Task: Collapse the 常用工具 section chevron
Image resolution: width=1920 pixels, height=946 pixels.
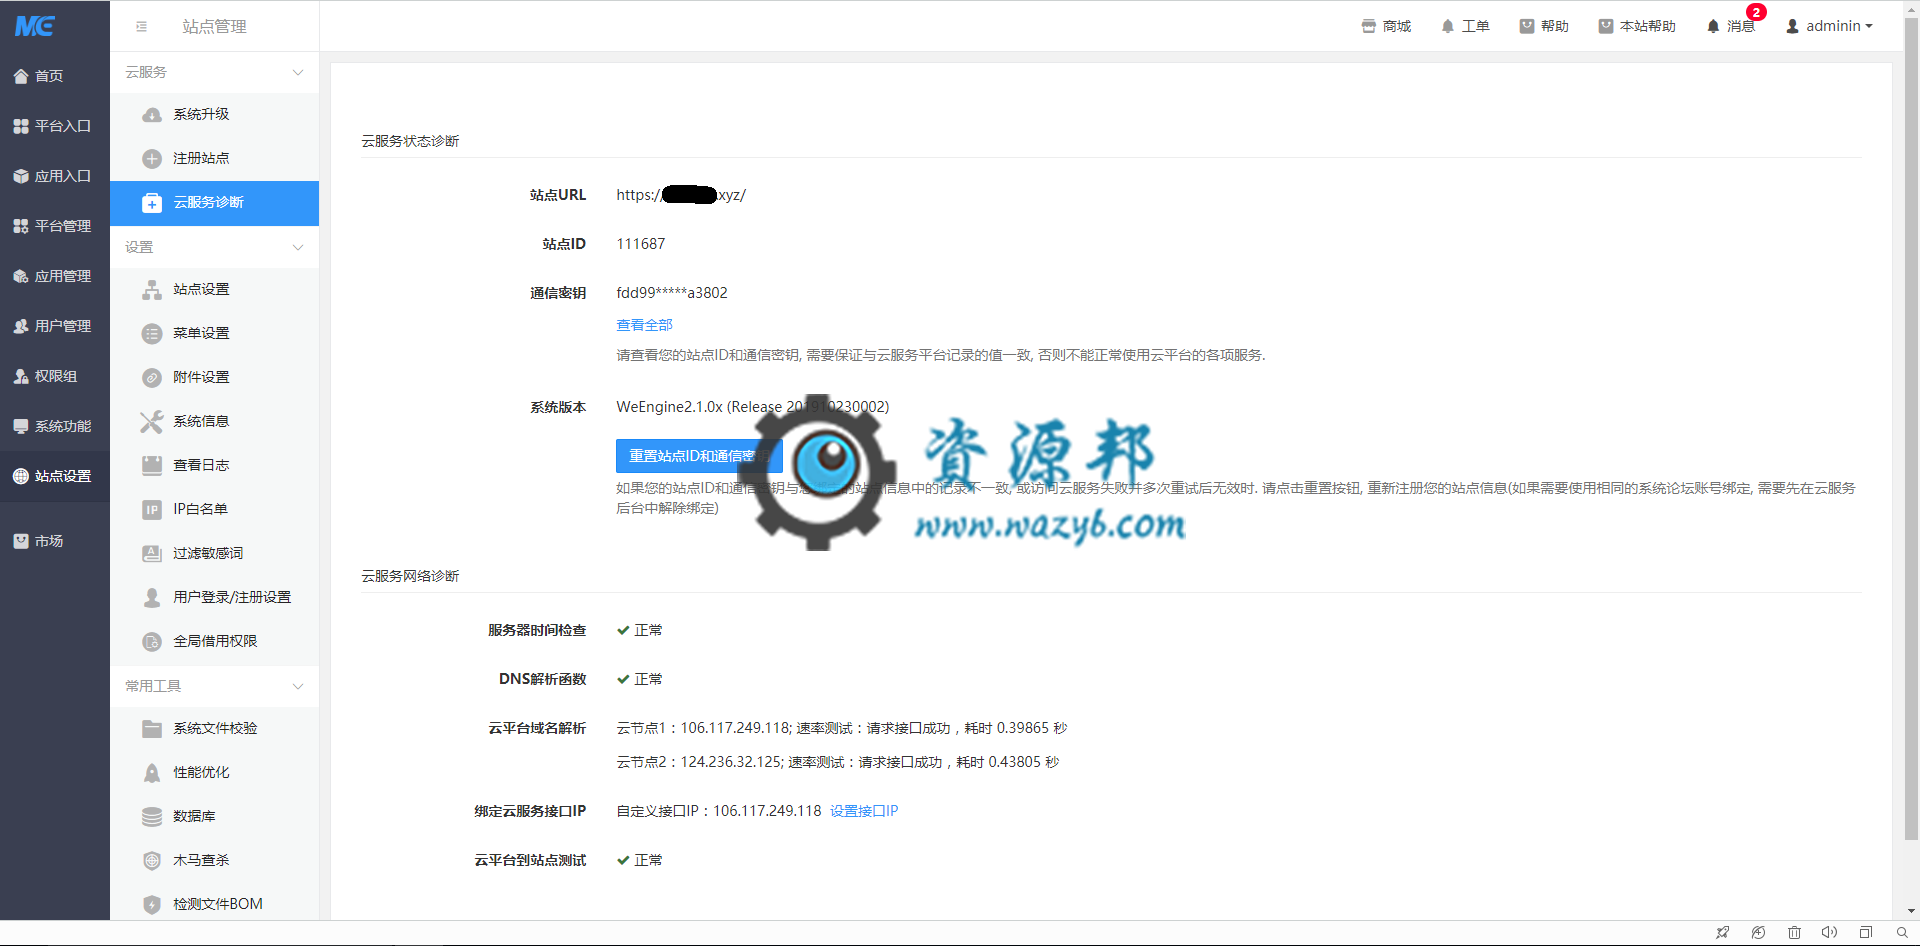Action: (x=297, y=687)
